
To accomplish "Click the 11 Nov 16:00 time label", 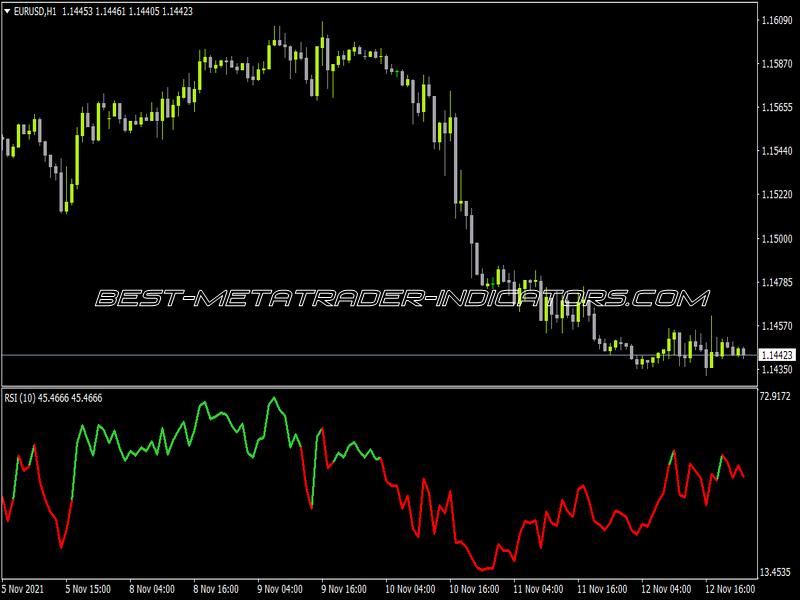I will 602,589.
